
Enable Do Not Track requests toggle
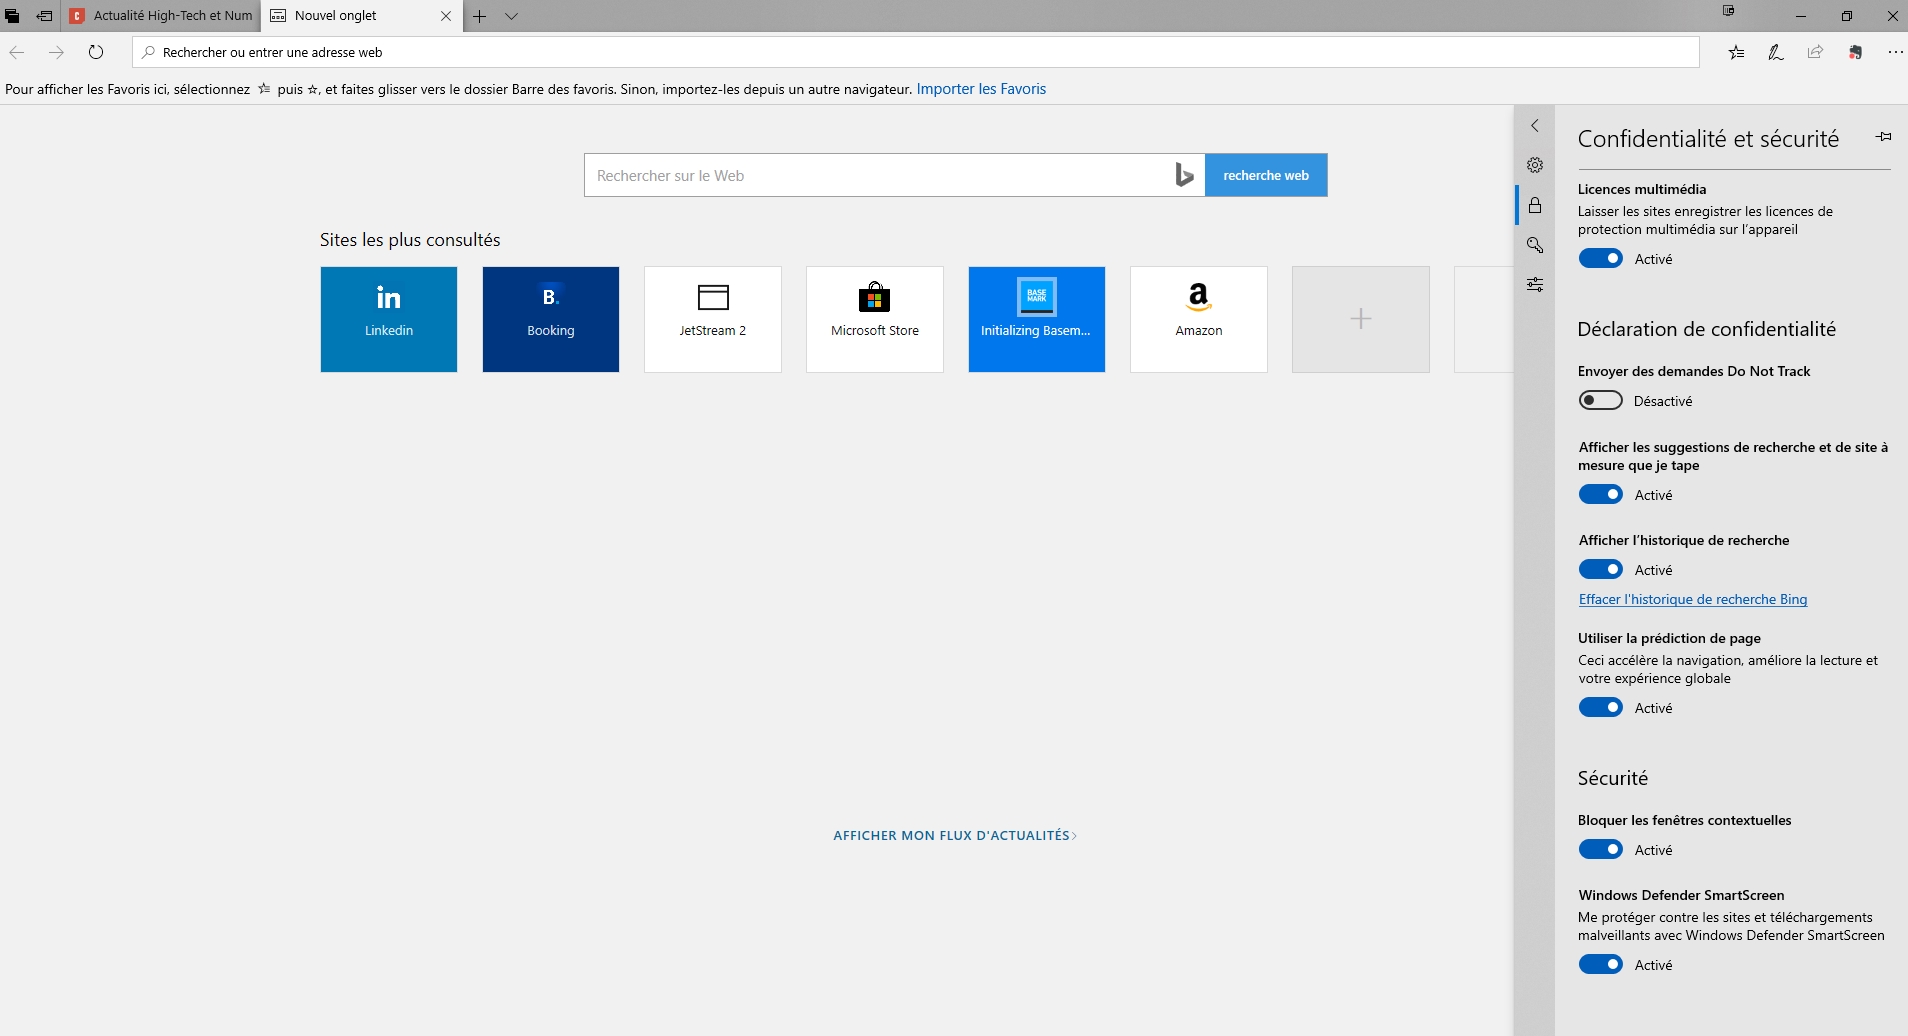pyautogui.click(x=1600, y=401)
